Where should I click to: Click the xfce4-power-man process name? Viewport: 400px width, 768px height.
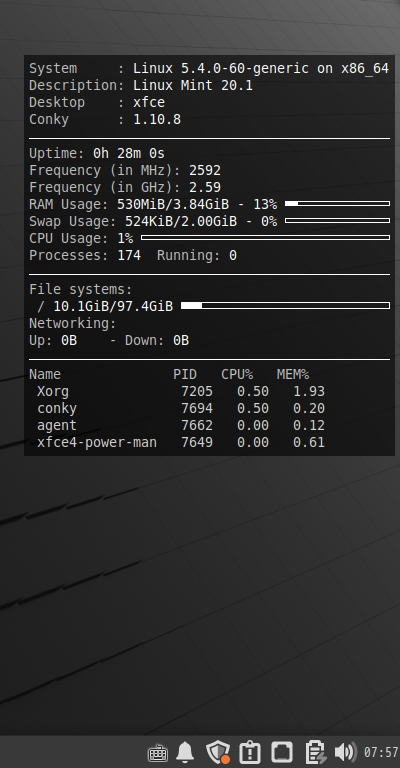tap(97, 443)
